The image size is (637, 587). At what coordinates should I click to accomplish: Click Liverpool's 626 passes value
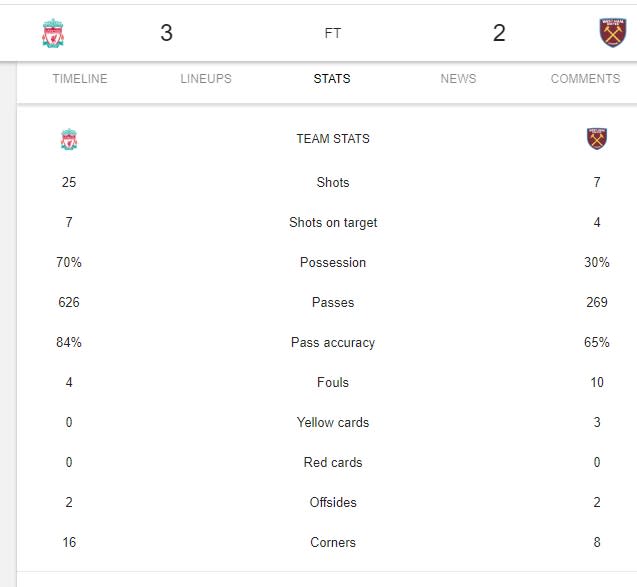(x=69, y=302)
